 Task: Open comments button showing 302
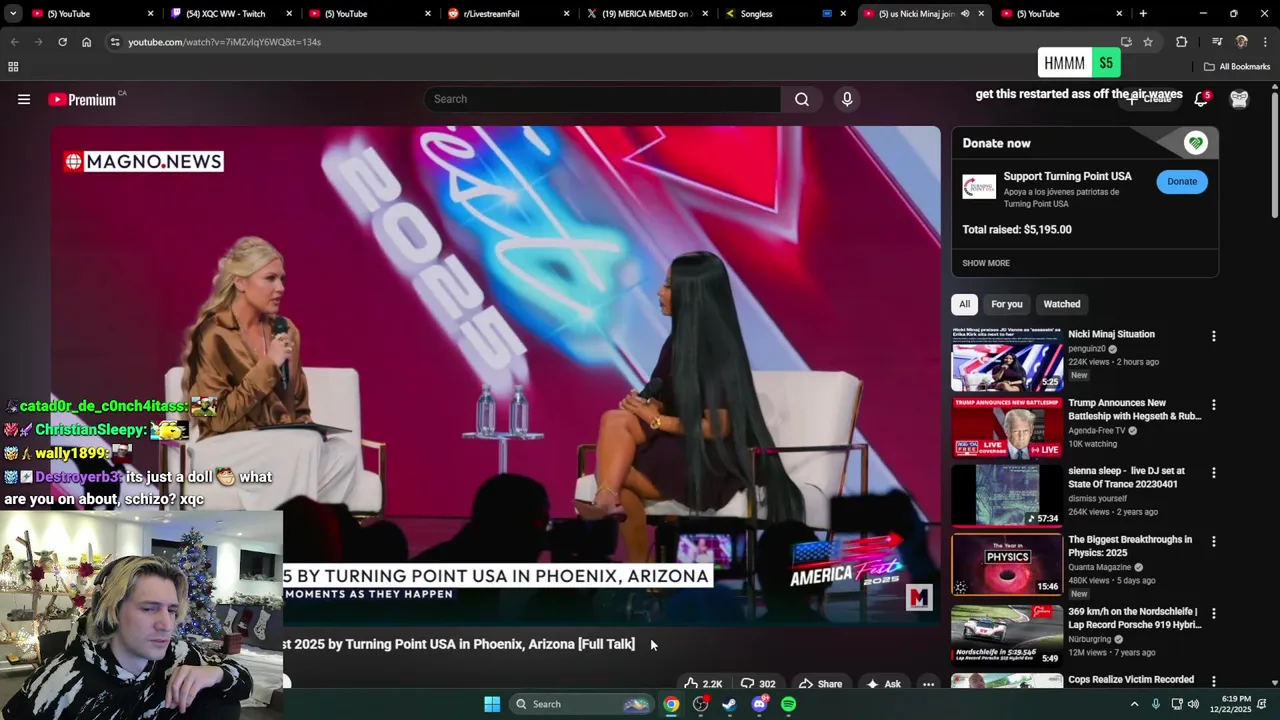758,684
